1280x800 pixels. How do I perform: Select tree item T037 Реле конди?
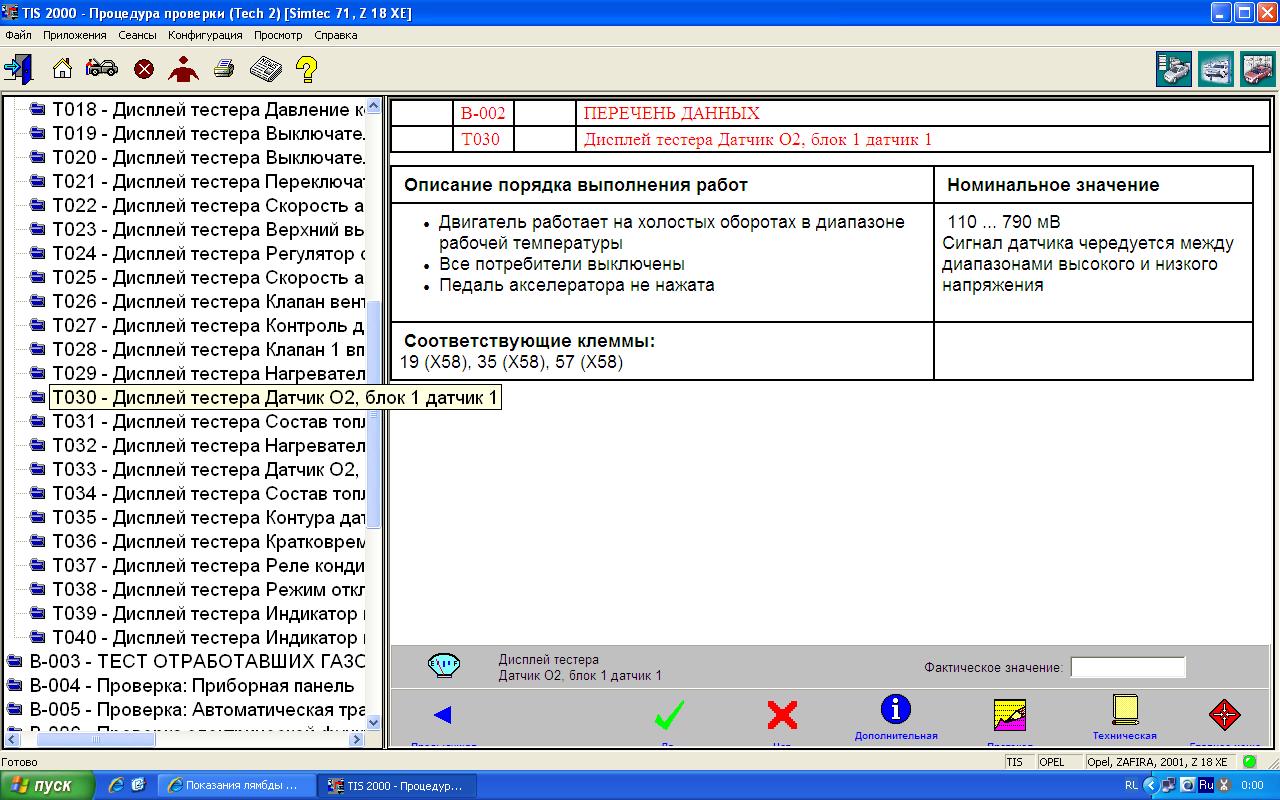click(209, 566)
